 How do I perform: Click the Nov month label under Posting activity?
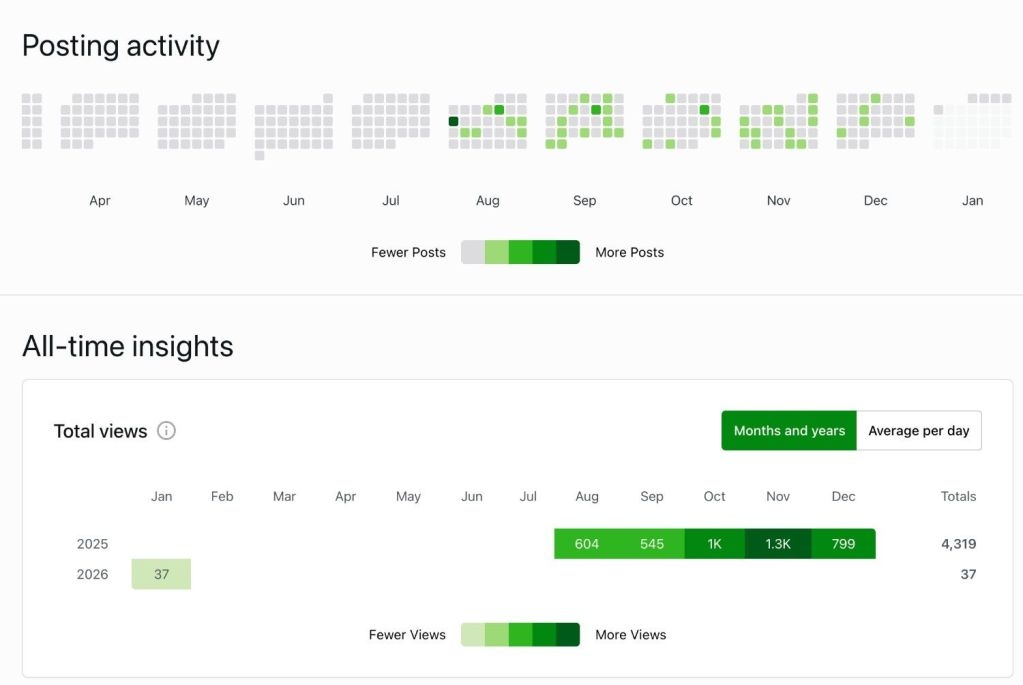[x=779, y=201]
